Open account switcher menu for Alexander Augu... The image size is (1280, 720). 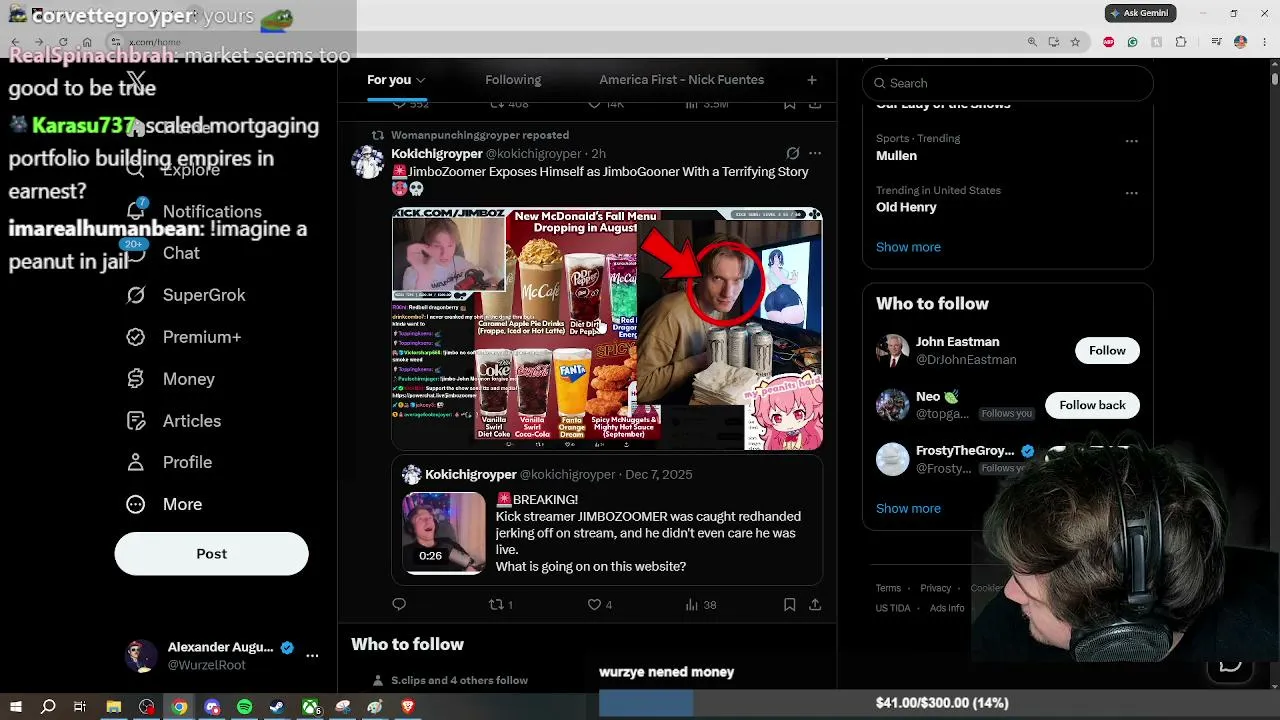click(x=312, y=655)
